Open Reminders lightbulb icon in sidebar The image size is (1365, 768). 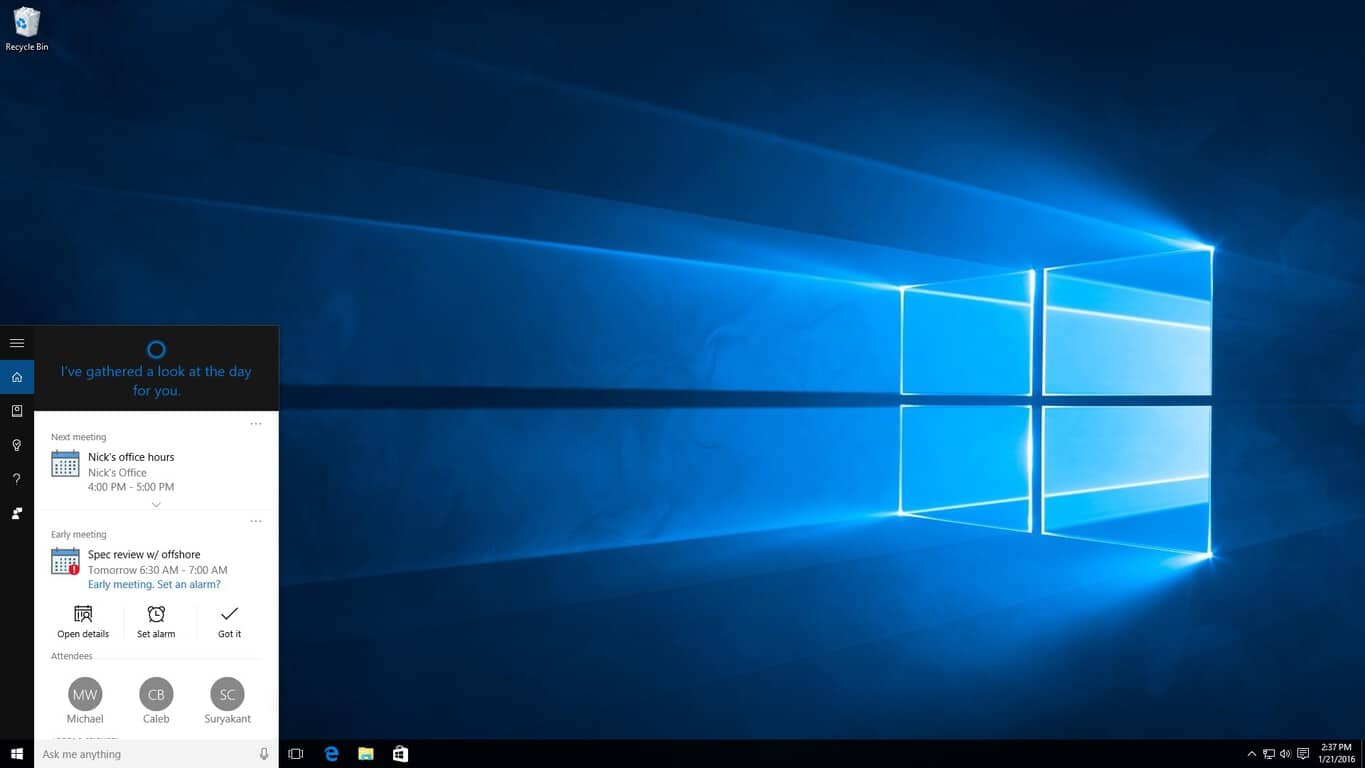[17, 445]
